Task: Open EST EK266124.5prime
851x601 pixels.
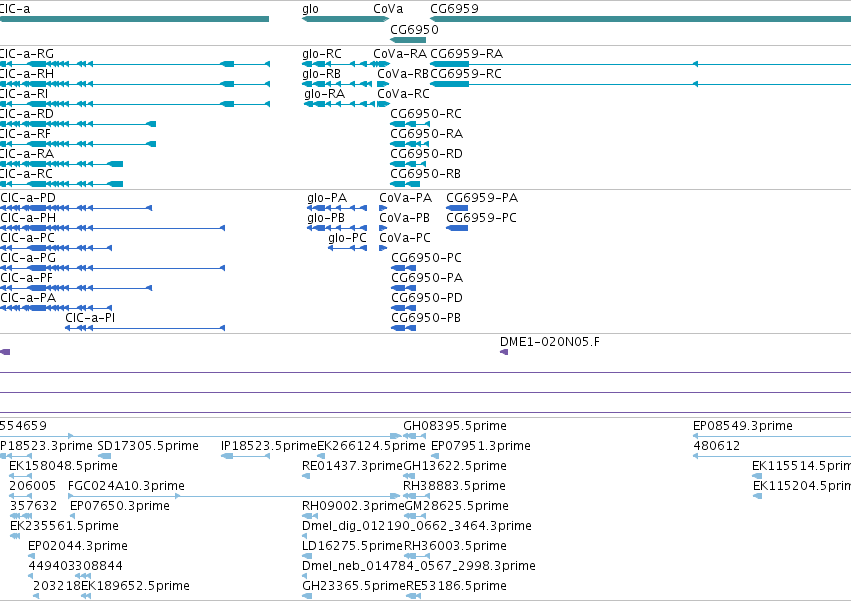Action: click(321, 456)
